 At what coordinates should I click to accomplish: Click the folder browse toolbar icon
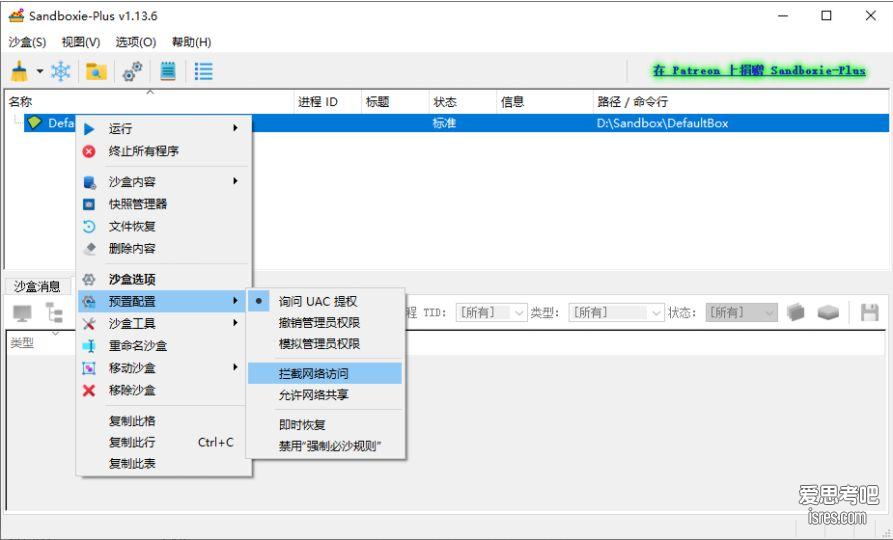point(96,71)
